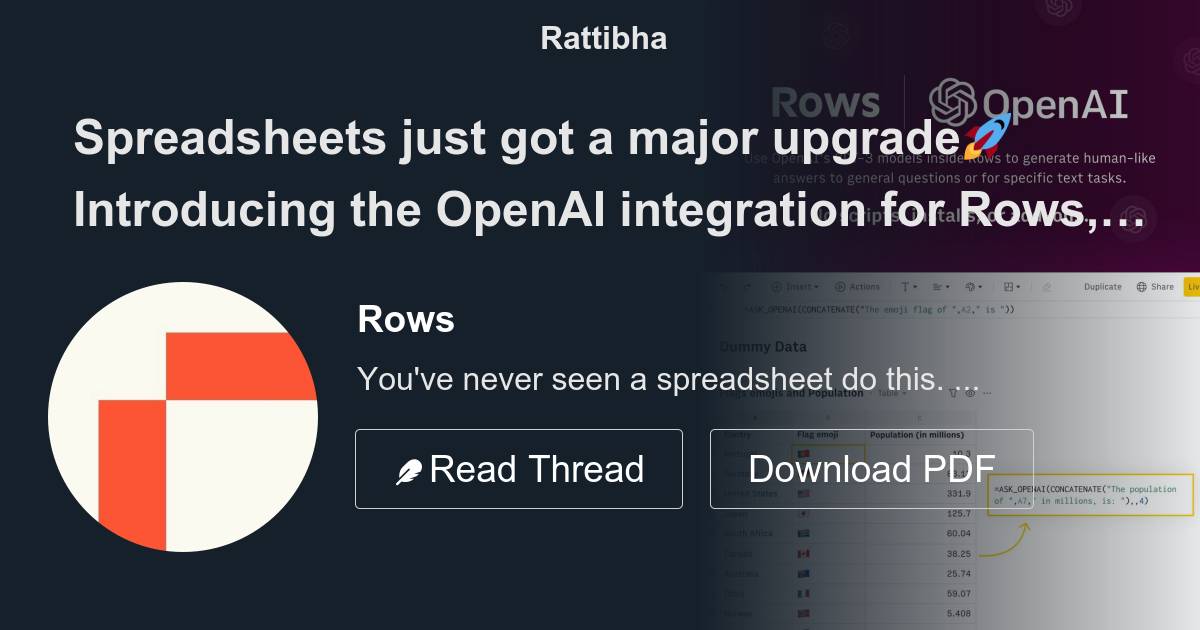The width and height of the screenshot is (1200, 630).
Task: Select the text formatting T icon
Action: [903, 286]
